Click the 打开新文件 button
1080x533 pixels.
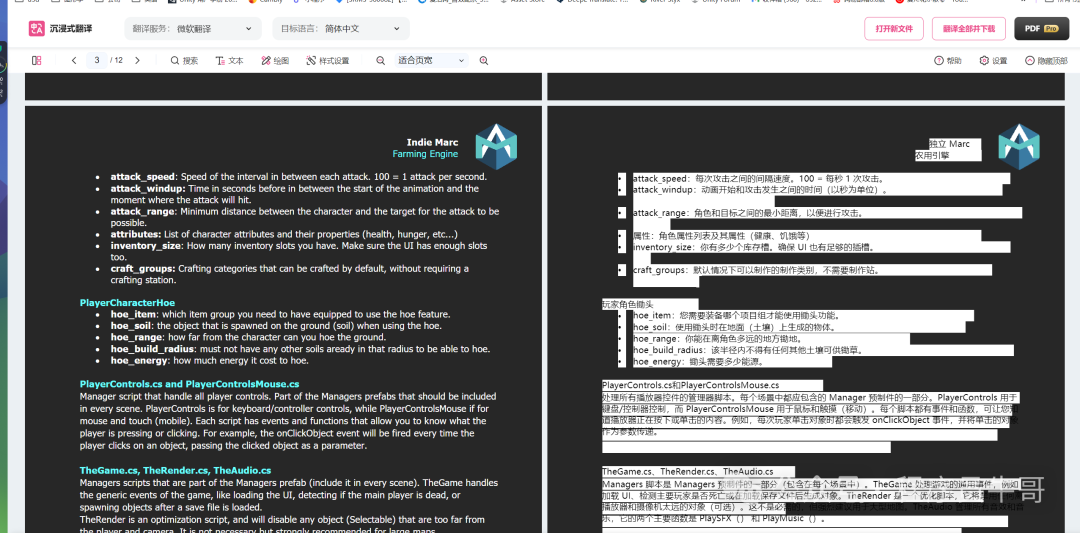(894, 29)
